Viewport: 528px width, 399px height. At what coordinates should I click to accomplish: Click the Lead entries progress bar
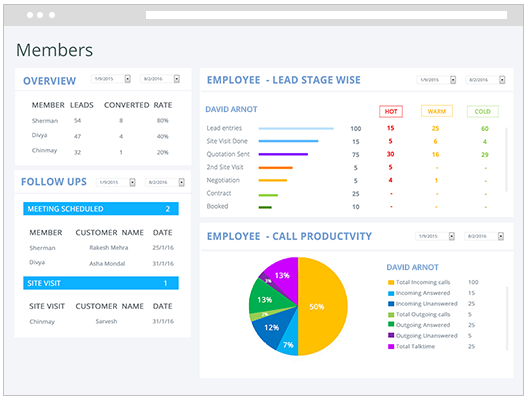tap(296, 128)
